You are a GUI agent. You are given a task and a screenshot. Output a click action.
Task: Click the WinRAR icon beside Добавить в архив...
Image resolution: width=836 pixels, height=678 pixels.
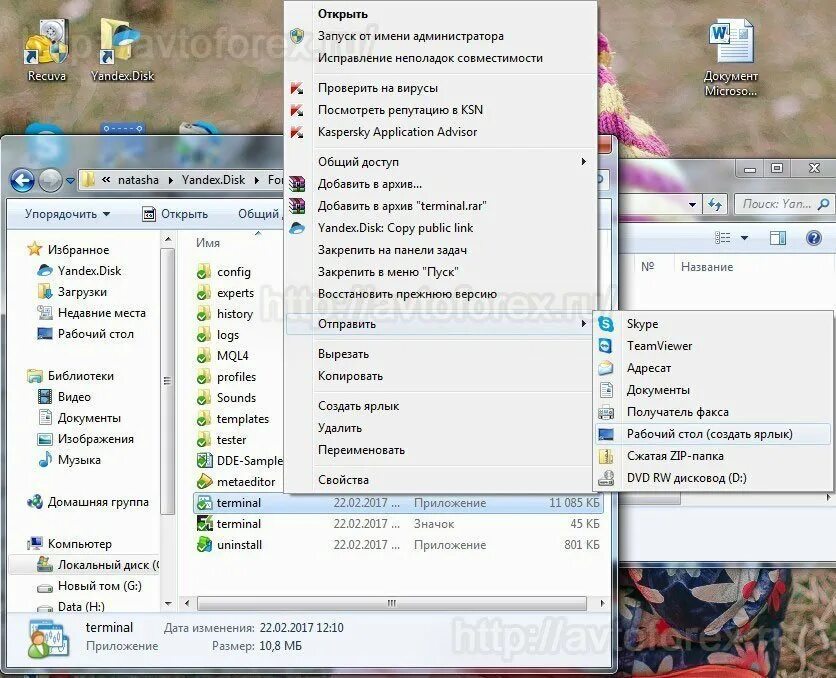pos(297,184)
